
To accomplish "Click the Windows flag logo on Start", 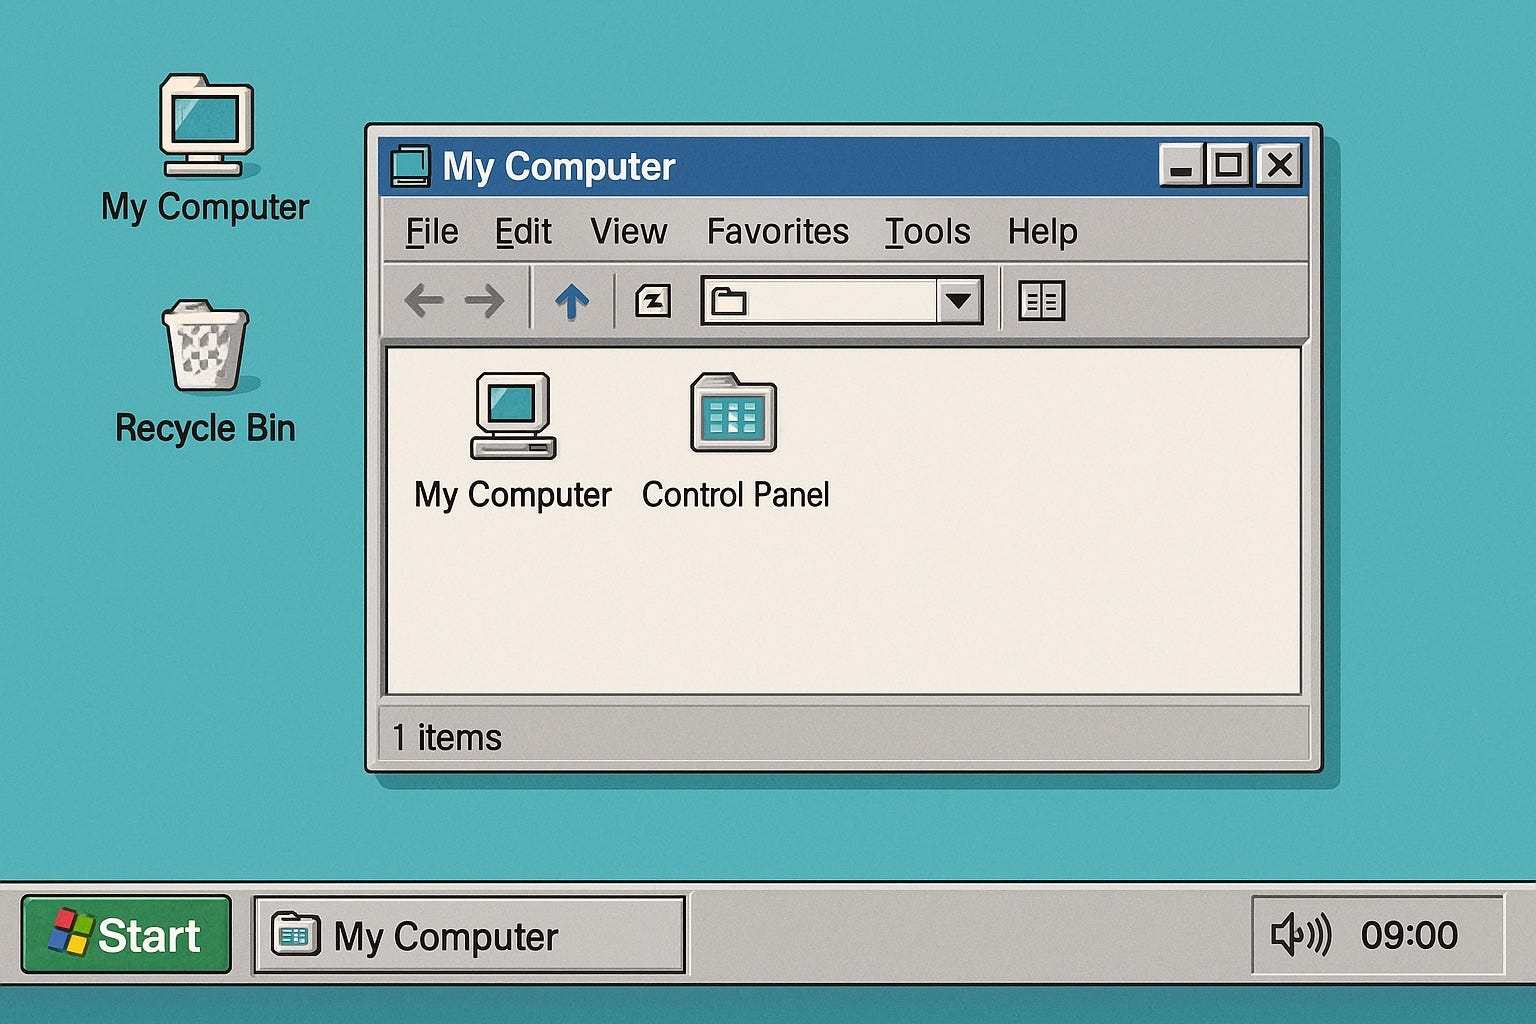I will (70, 932).
